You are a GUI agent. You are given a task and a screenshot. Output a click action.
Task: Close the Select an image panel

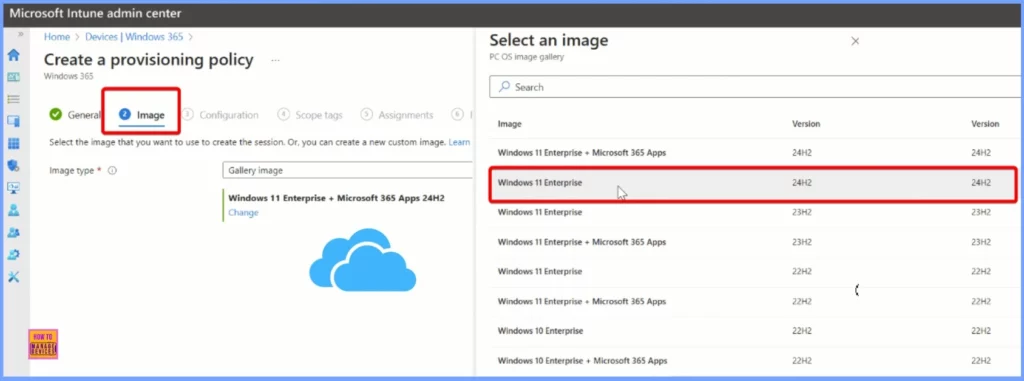(855, 41)
